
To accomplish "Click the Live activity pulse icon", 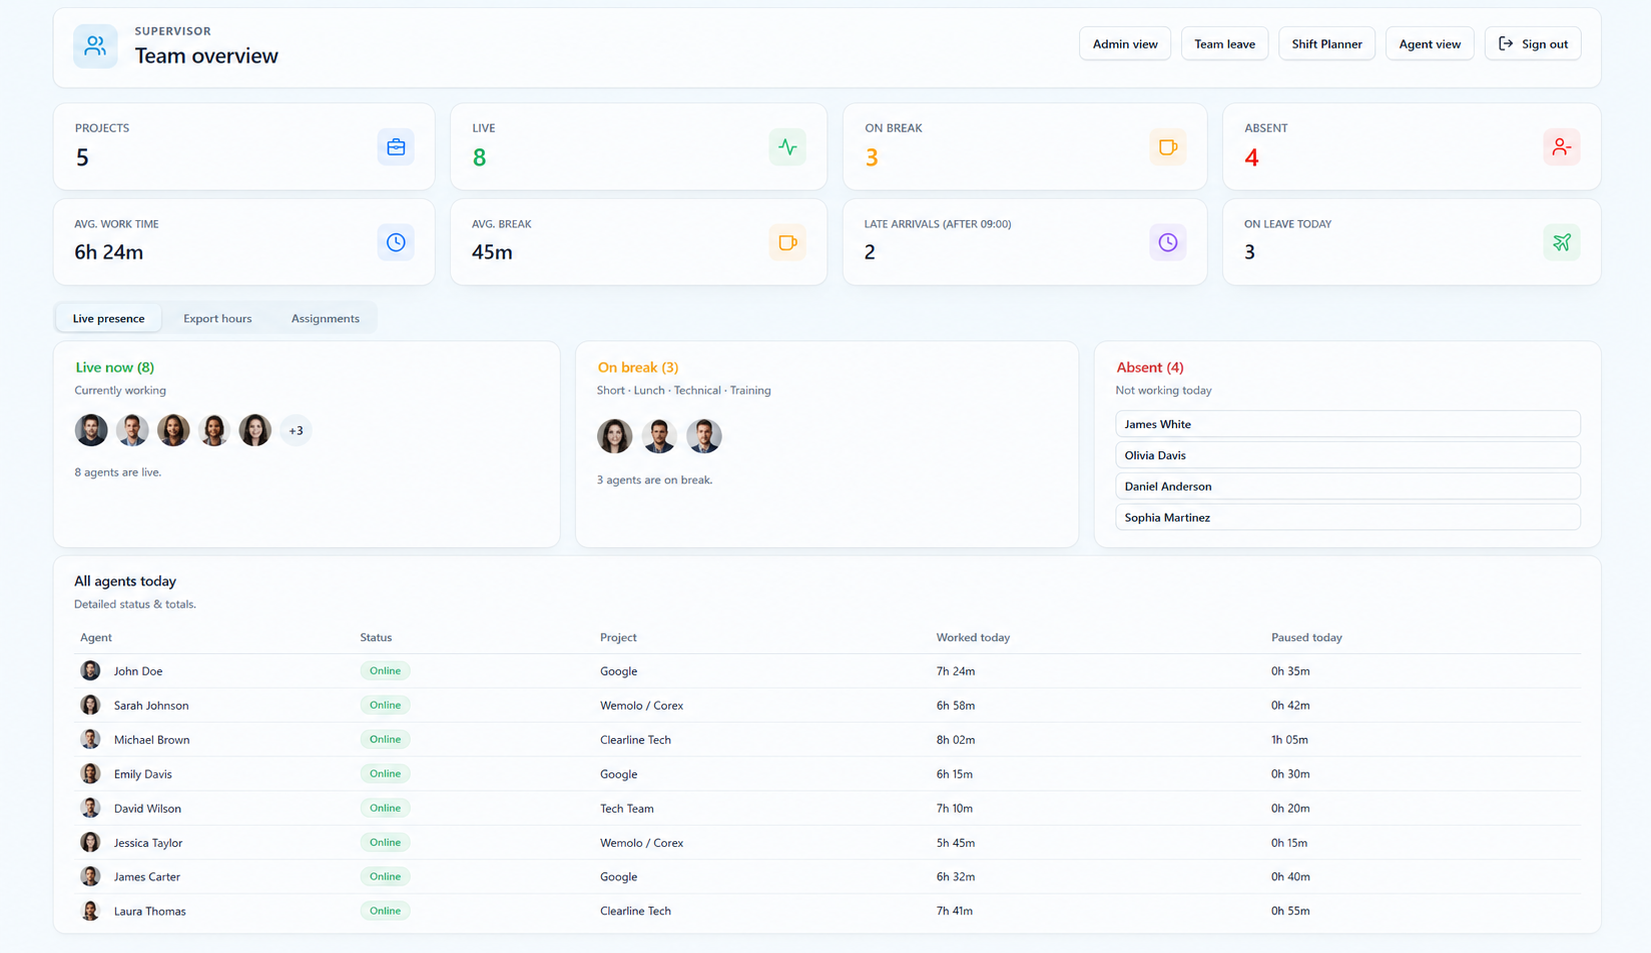I will pos(788,147).
